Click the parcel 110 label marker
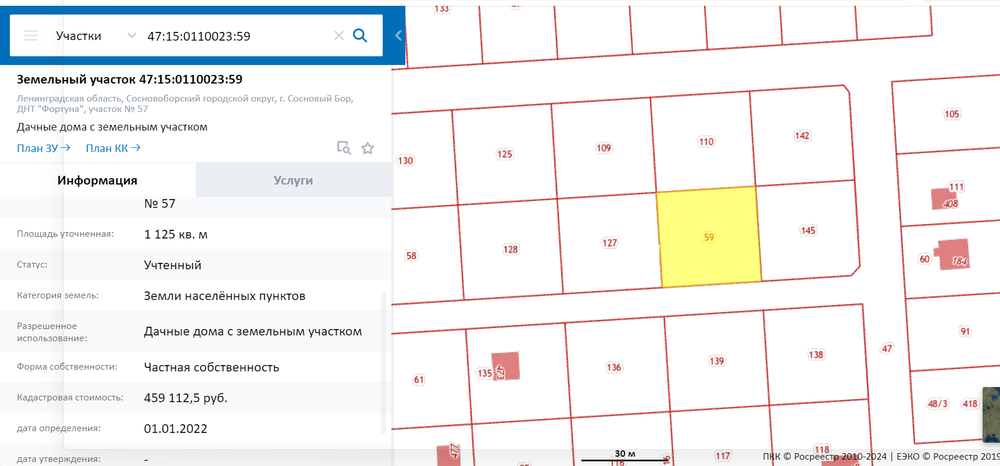 tap(706, 142)
